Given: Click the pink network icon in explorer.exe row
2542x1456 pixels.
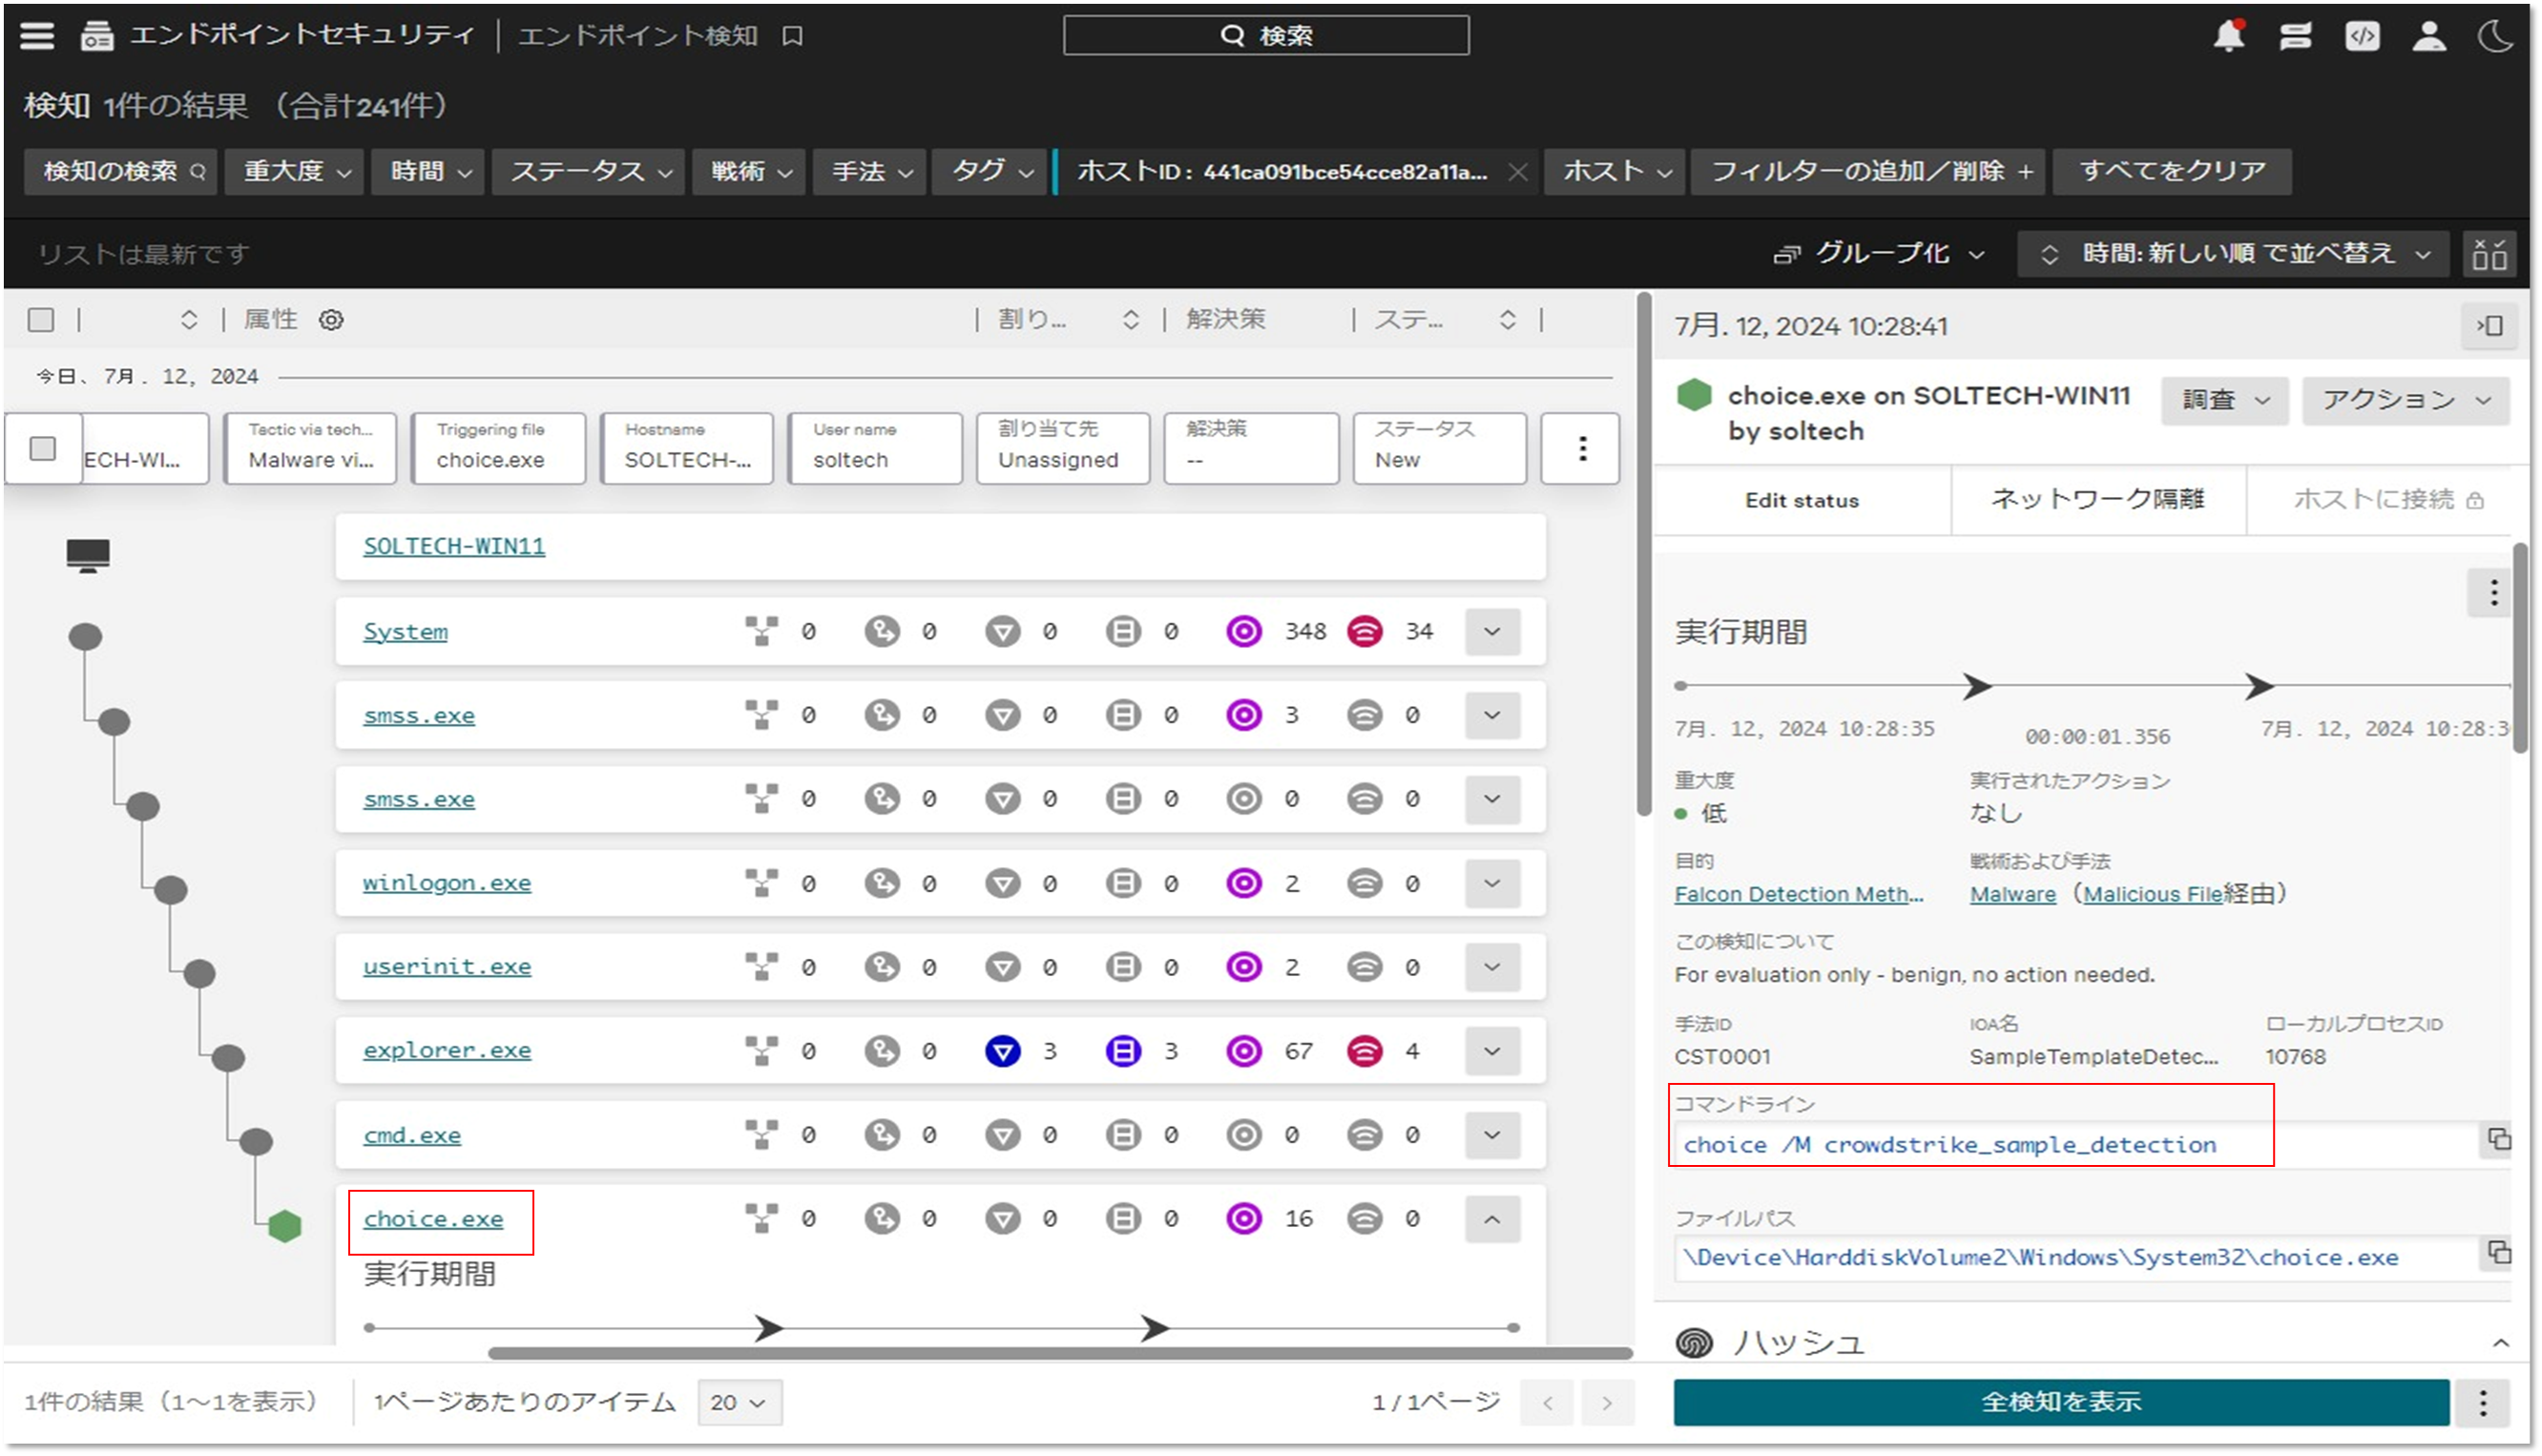Looking at the screenshot, I should (x=1364, y=1051).
